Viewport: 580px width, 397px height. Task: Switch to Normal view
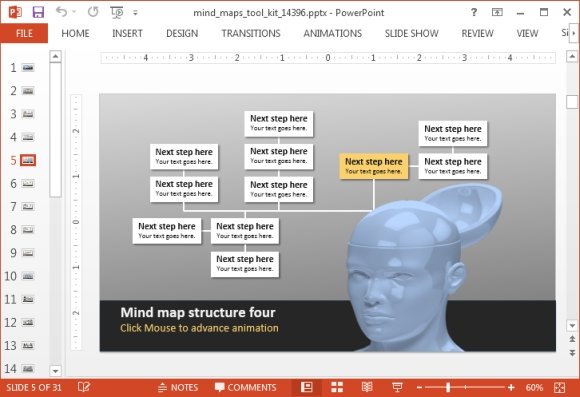coord(307,387)
